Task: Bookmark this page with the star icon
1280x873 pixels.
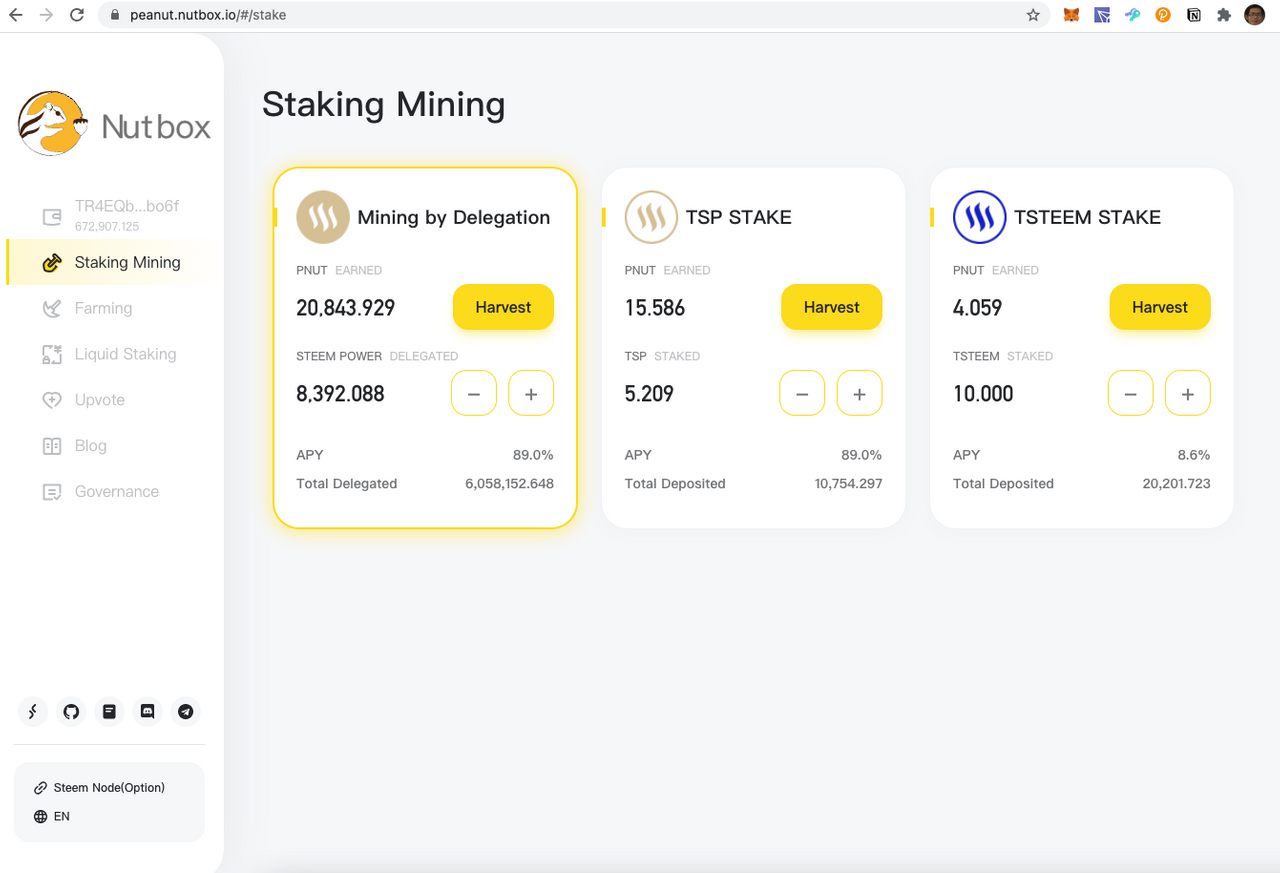Action: coord(1033,15)
